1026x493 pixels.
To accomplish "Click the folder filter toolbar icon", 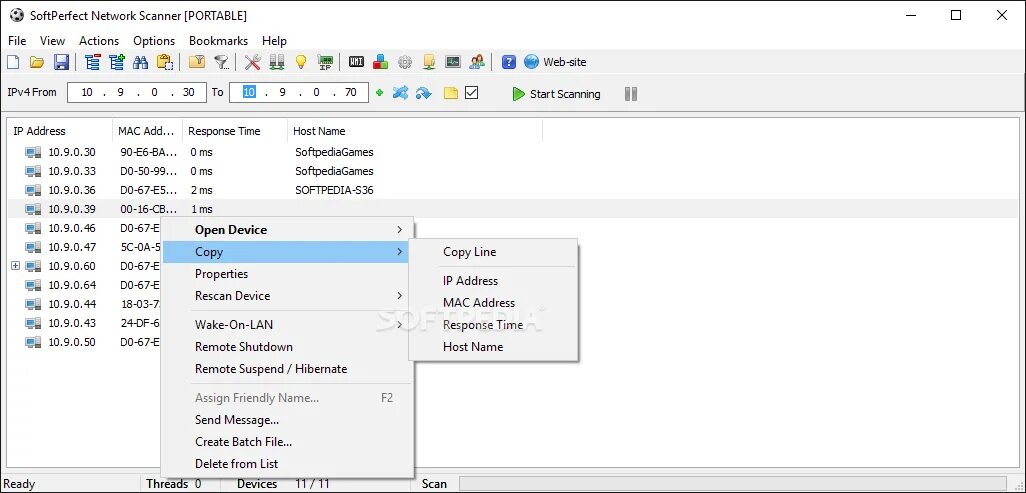I will (x=197, y=62).
